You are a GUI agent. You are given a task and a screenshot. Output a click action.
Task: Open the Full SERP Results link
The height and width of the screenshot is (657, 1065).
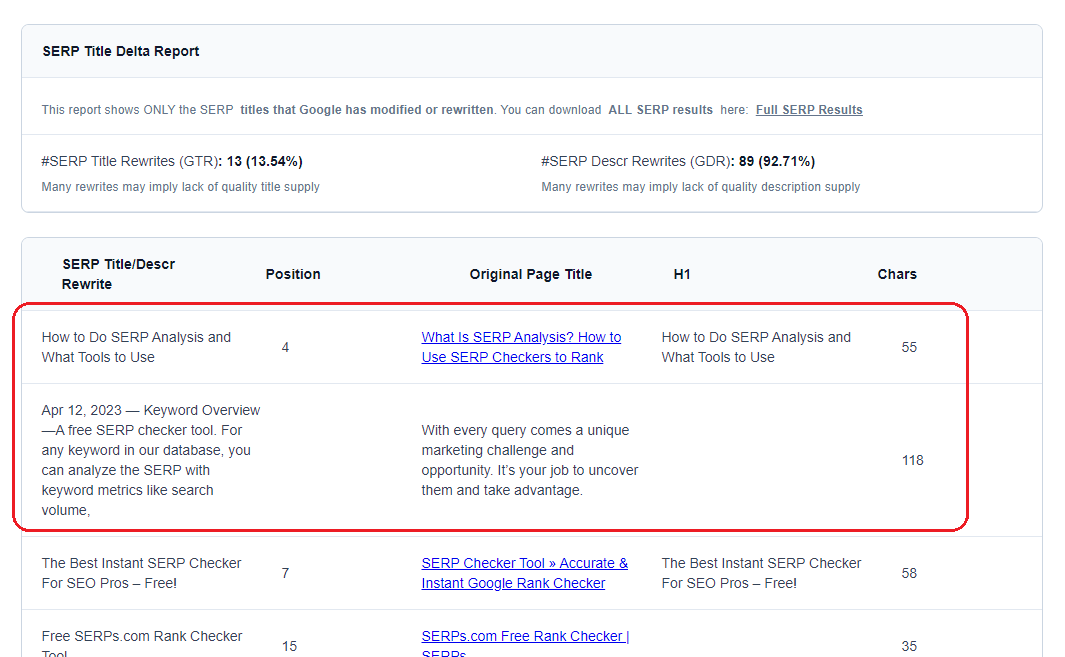[x=808, y=110]
